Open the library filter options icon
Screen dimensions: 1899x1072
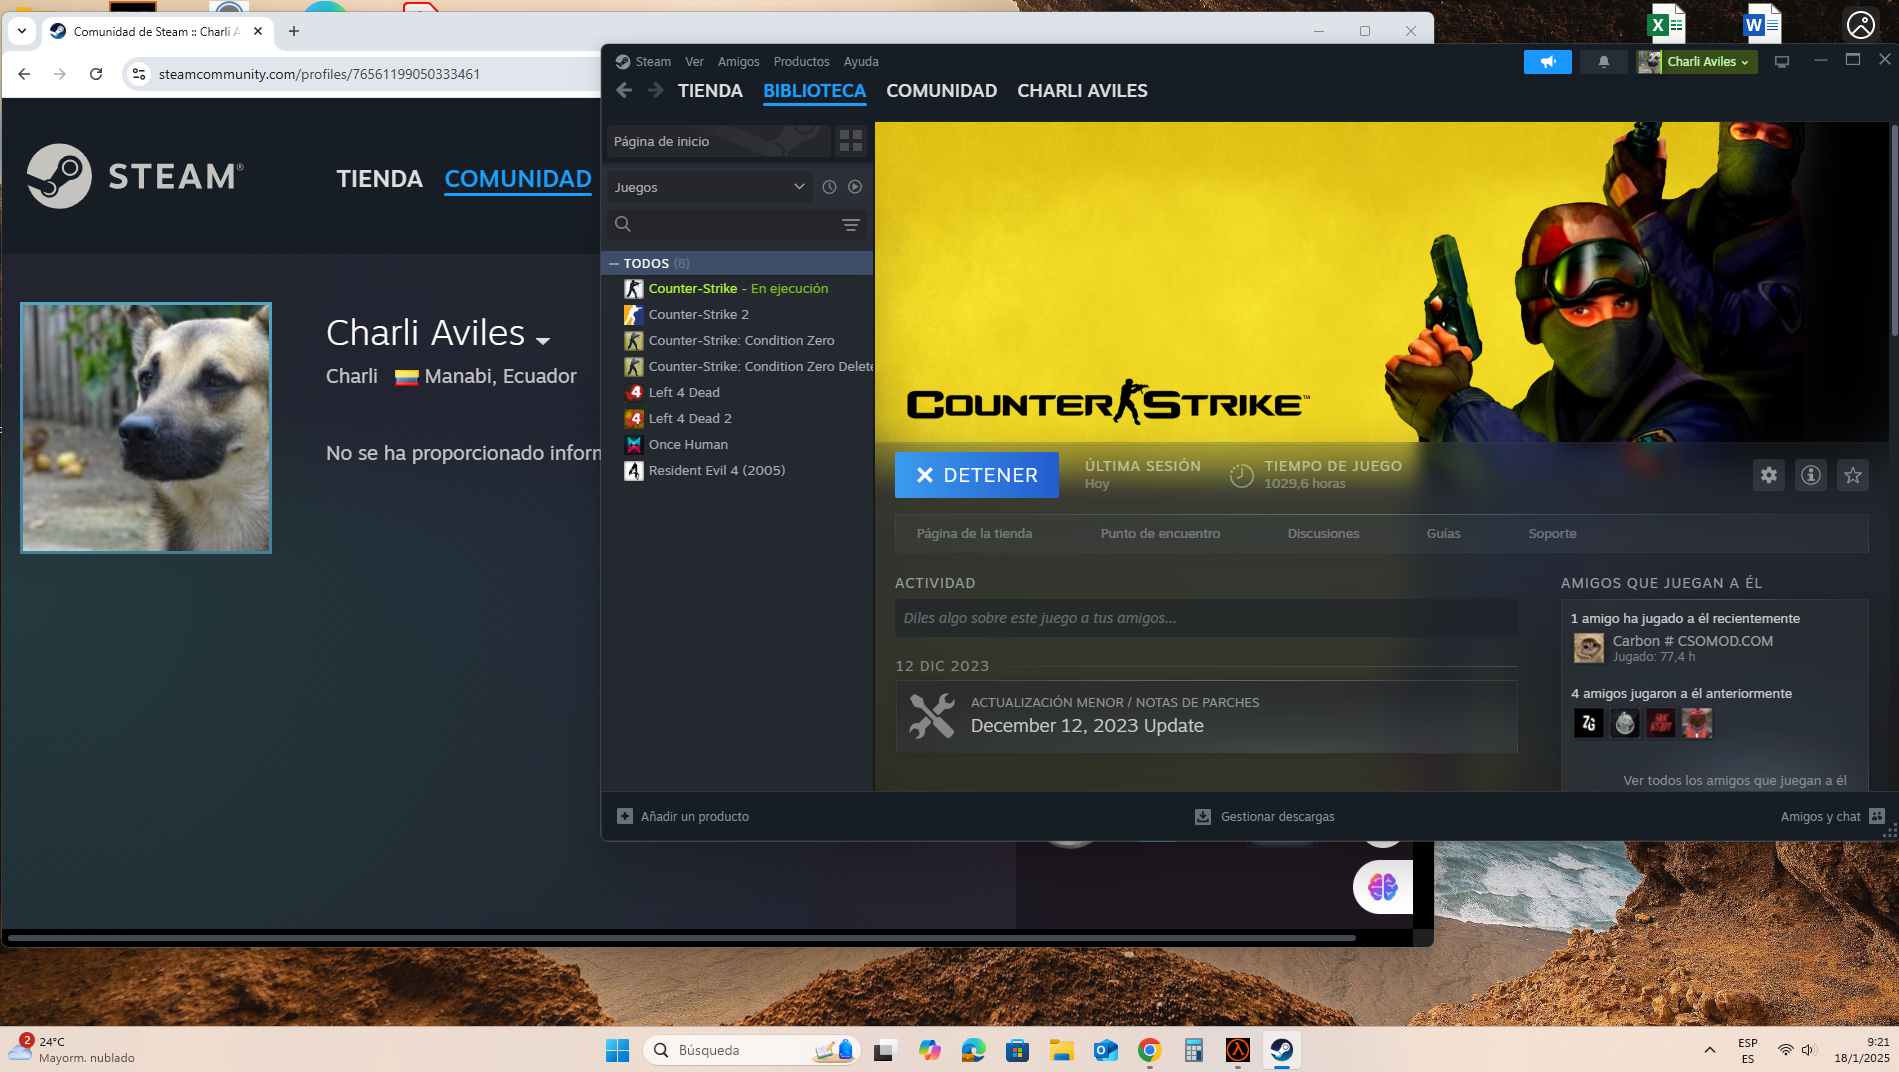tap(851, 225)
